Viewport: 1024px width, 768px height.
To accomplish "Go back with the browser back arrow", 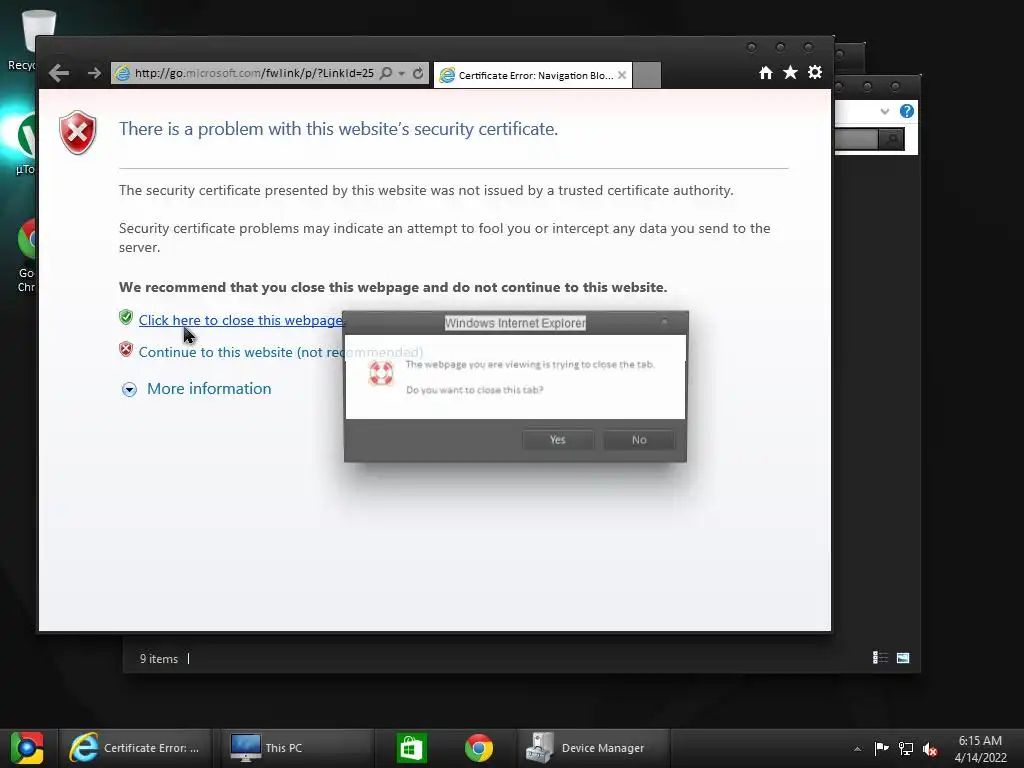I will coord(59,73).
